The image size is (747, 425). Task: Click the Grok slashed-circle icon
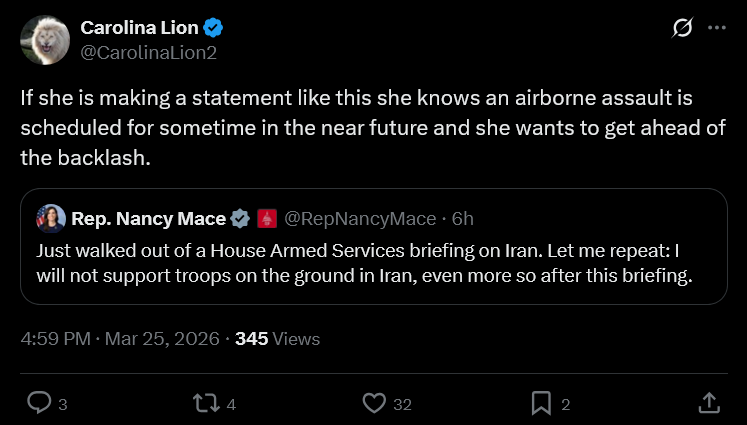click(x=683, y=29)
